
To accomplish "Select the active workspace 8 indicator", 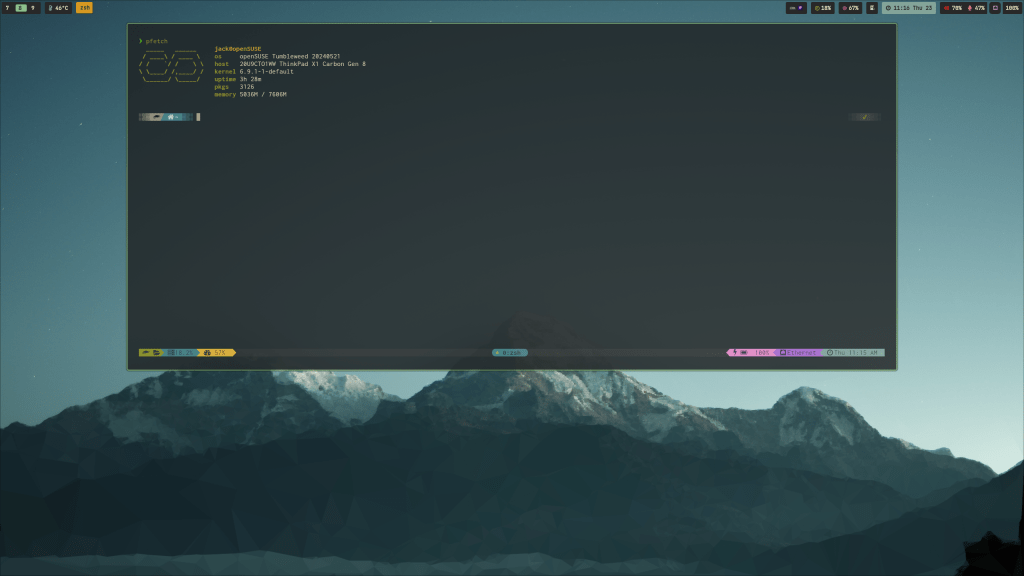I will (20, 8).
